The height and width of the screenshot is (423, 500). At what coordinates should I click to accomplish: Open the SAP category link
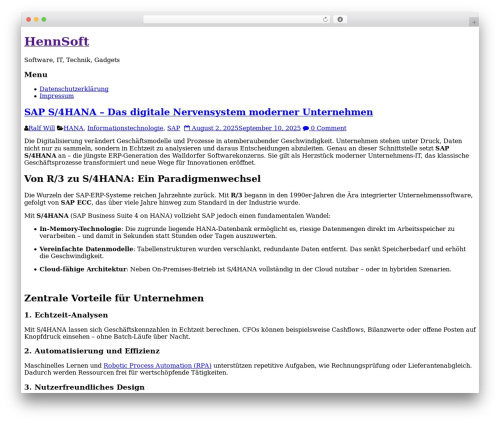pos(173,128)
